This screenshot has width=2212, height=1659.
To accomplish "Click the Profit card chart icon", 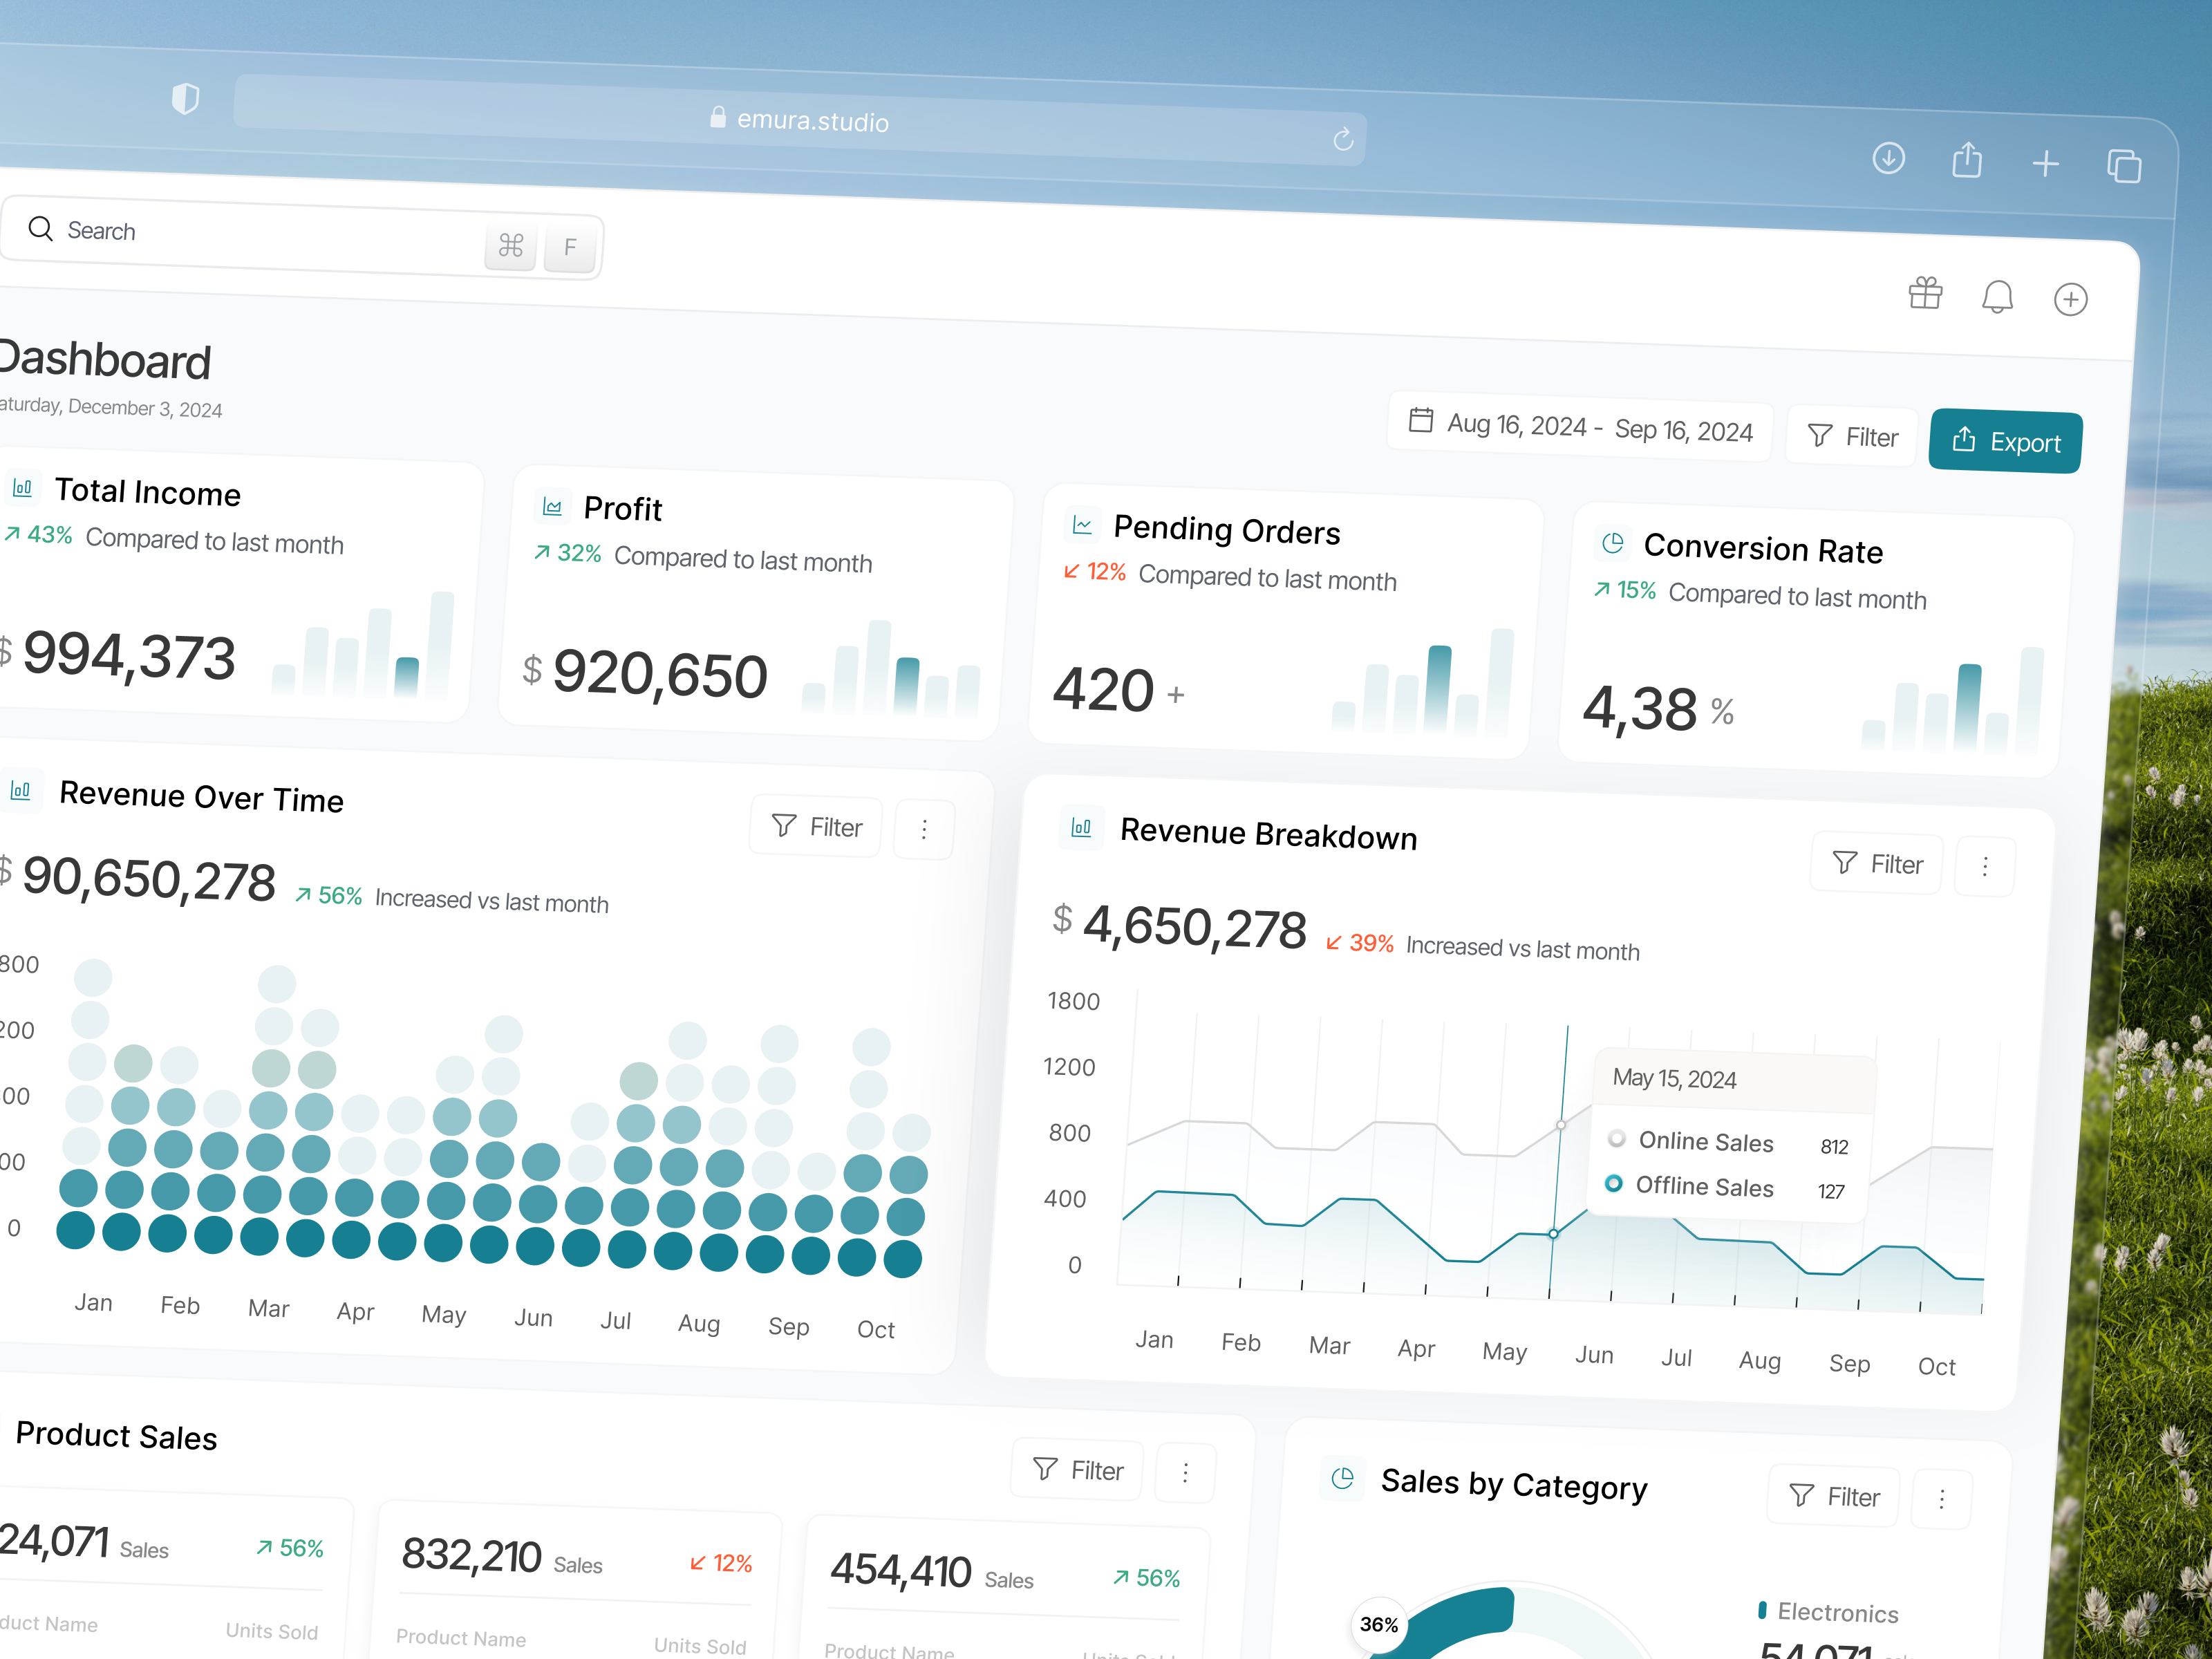I will pos(552,507).
